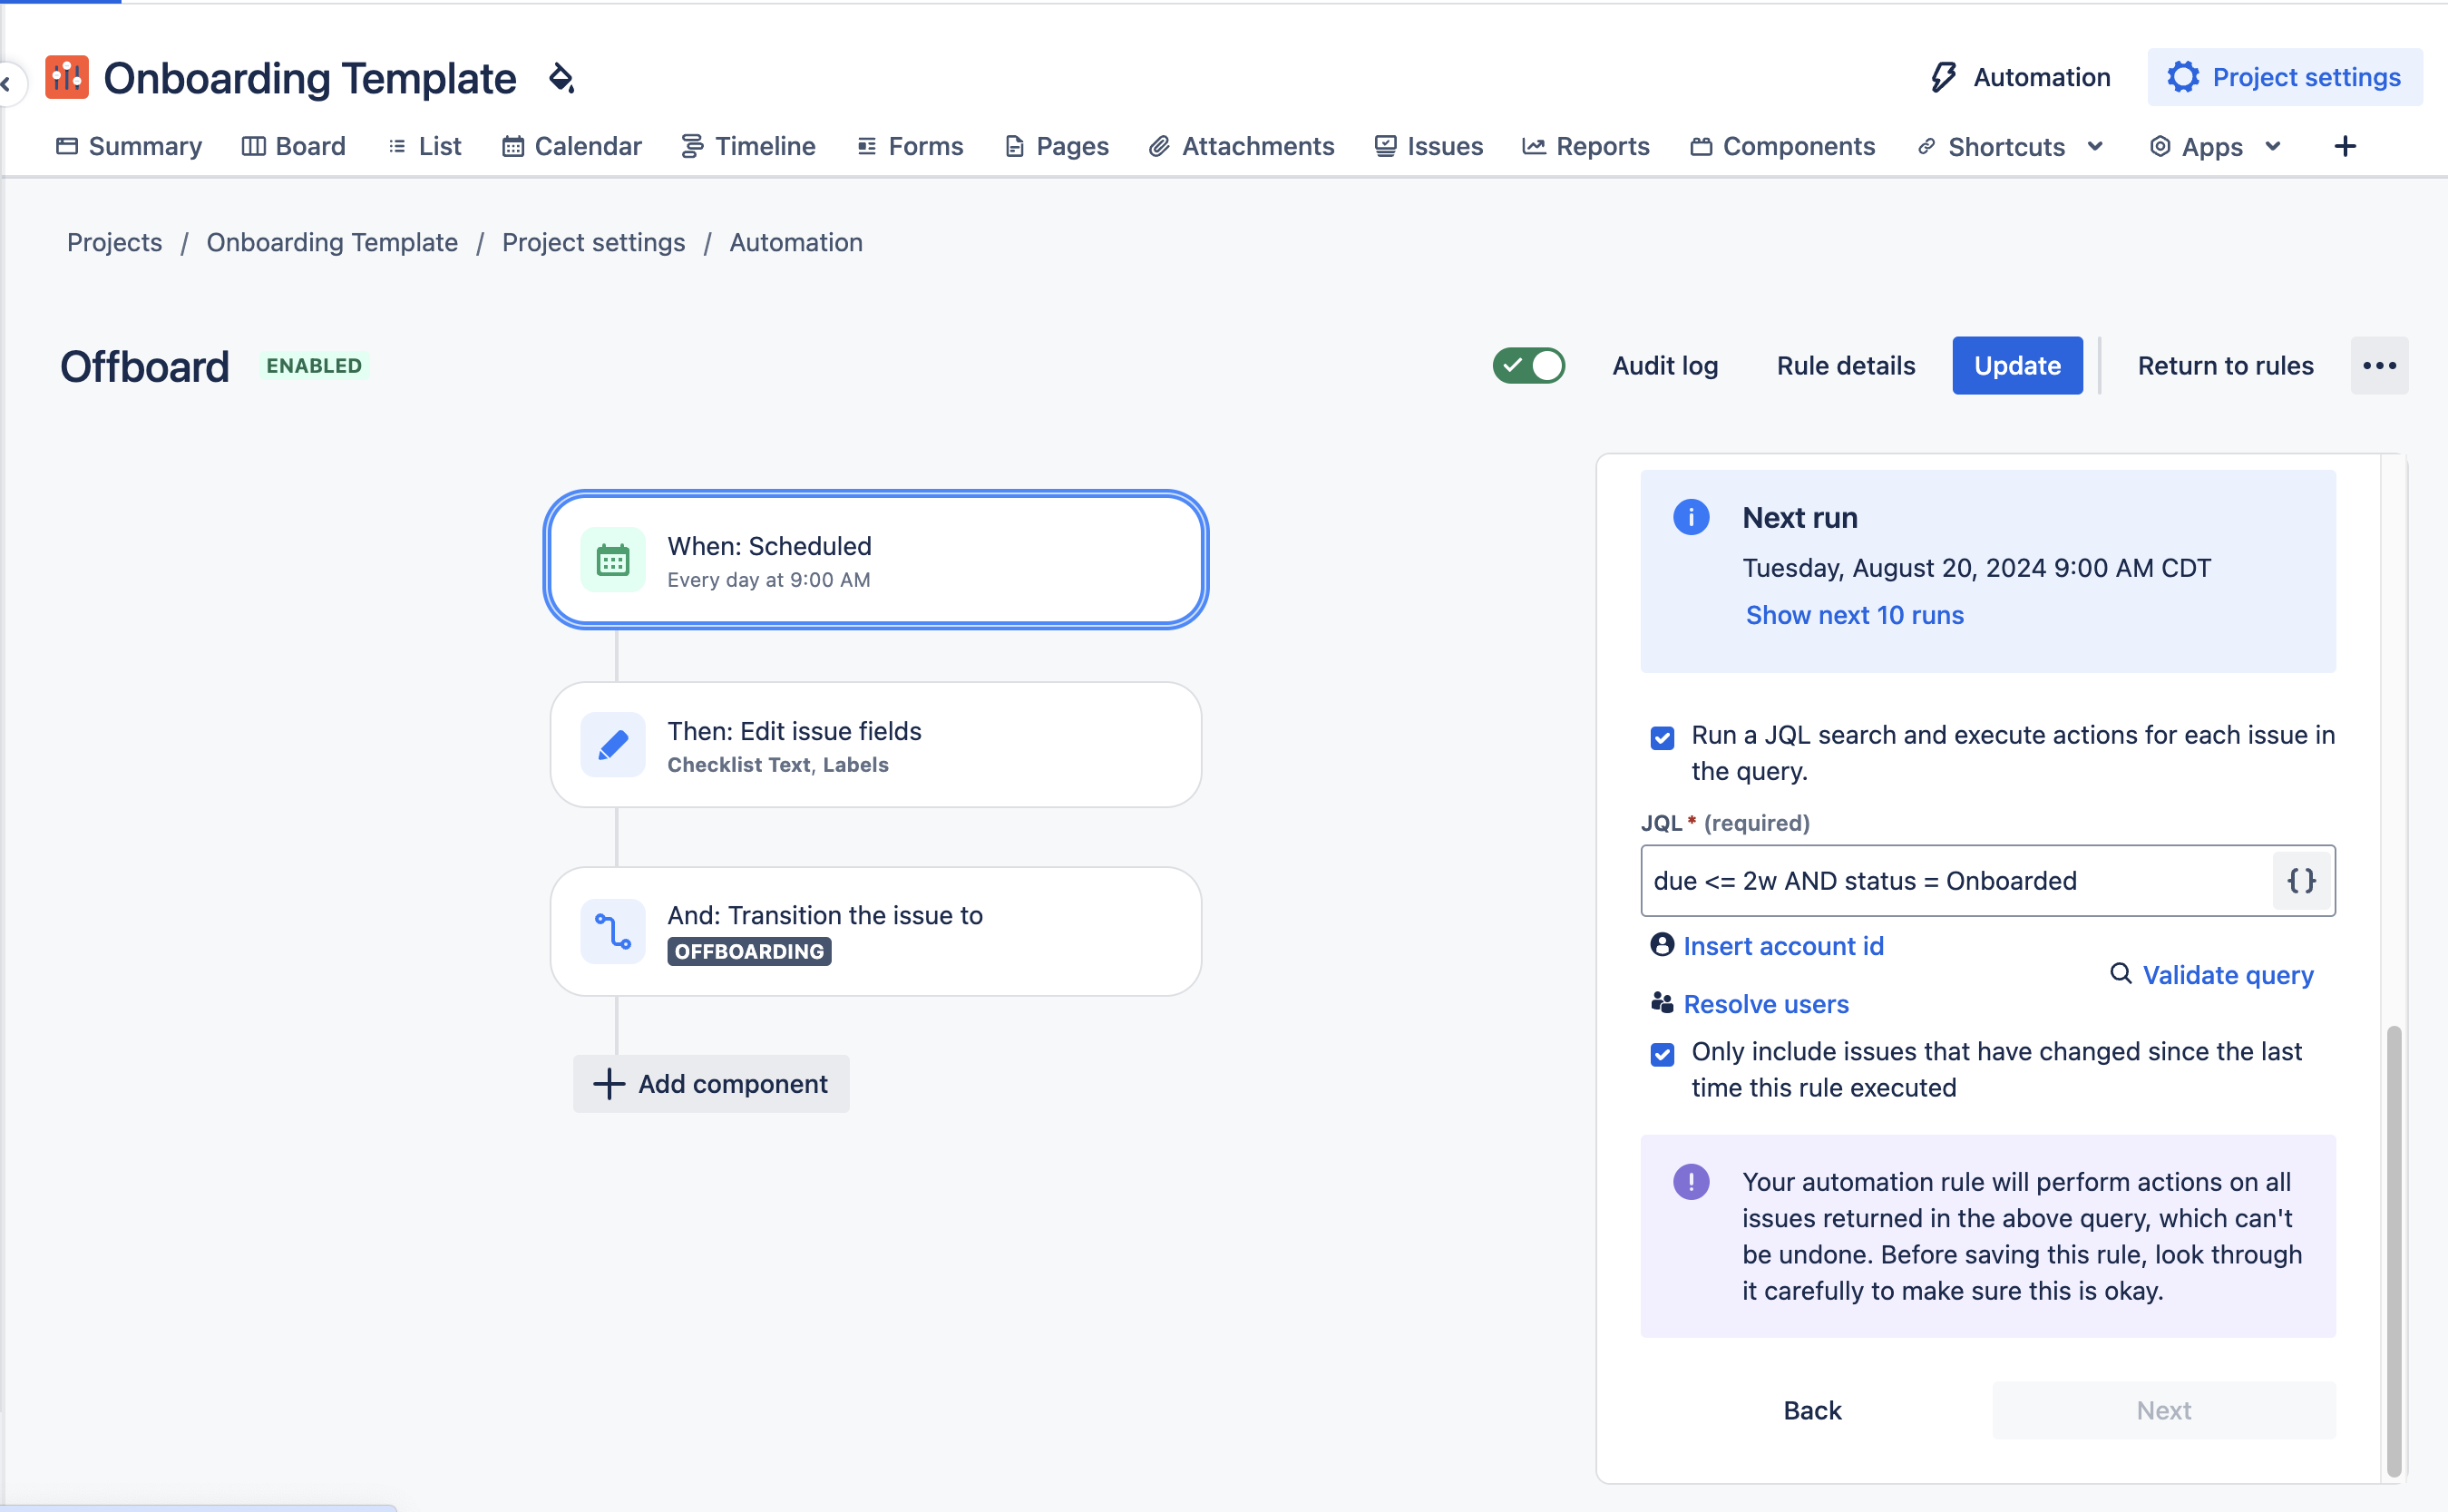Uncheck the Run a JQL search checkbox

point(1662,738)
